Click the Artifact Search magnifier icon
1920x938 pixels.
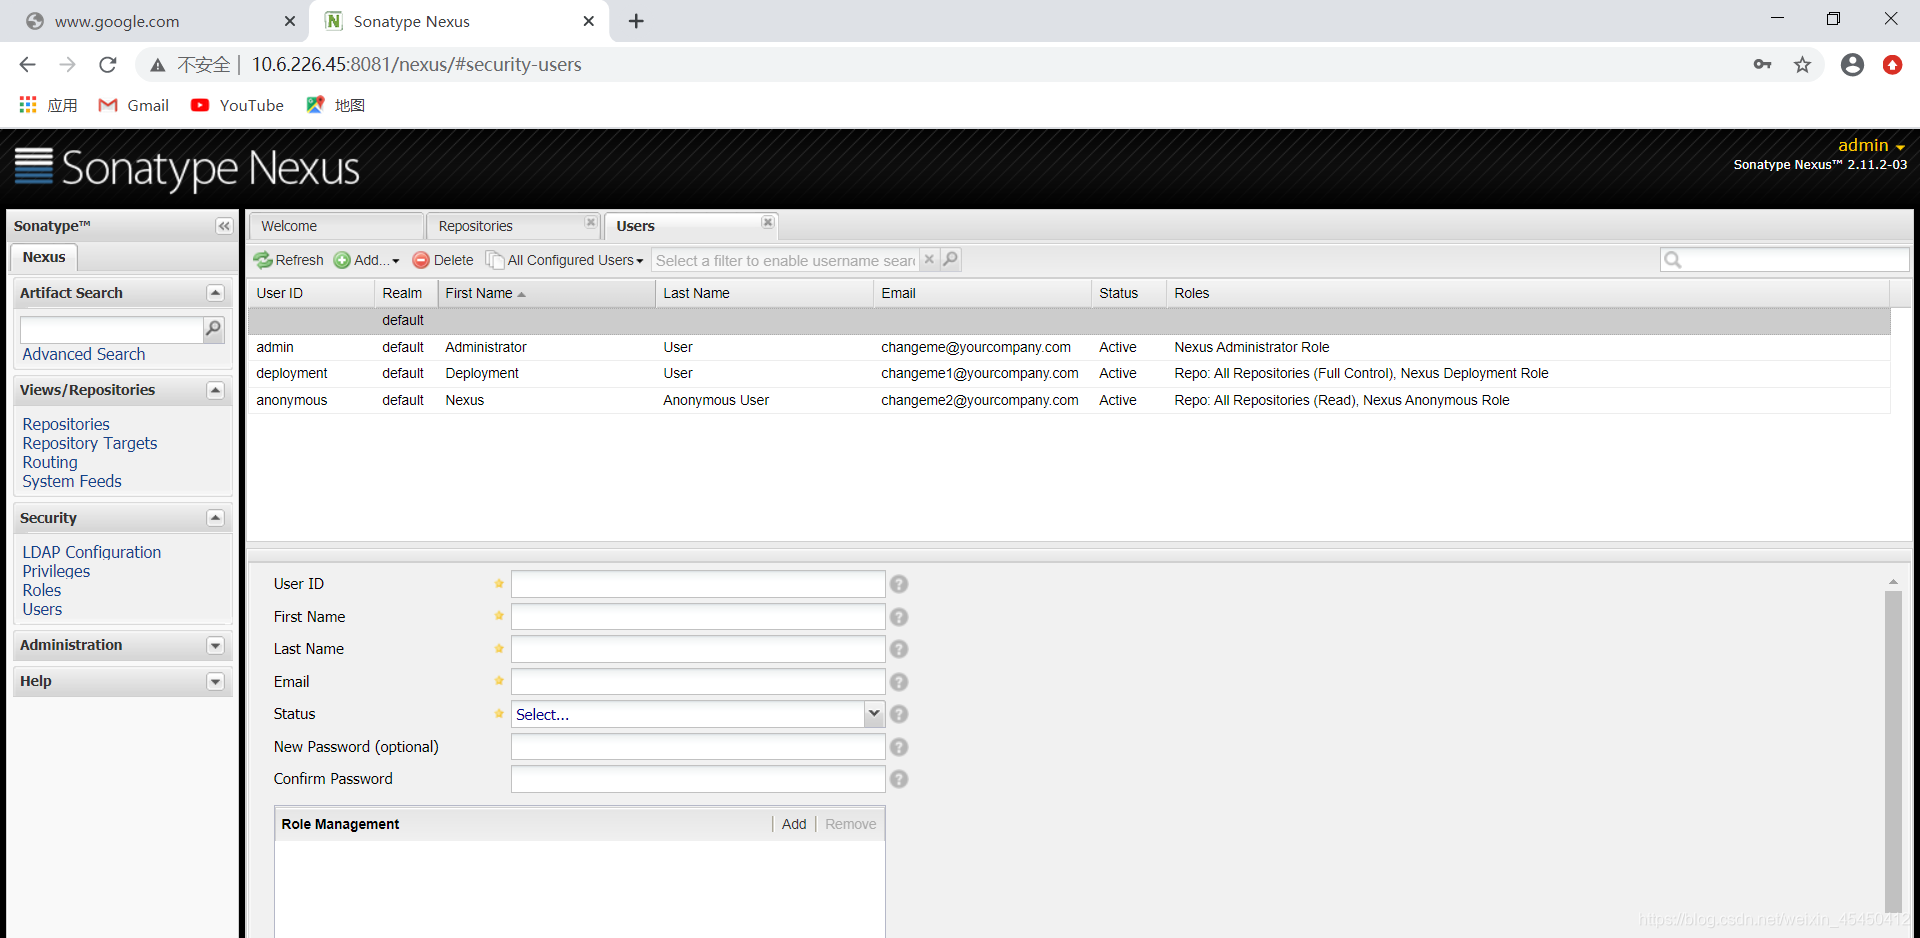tap(213, 329)
